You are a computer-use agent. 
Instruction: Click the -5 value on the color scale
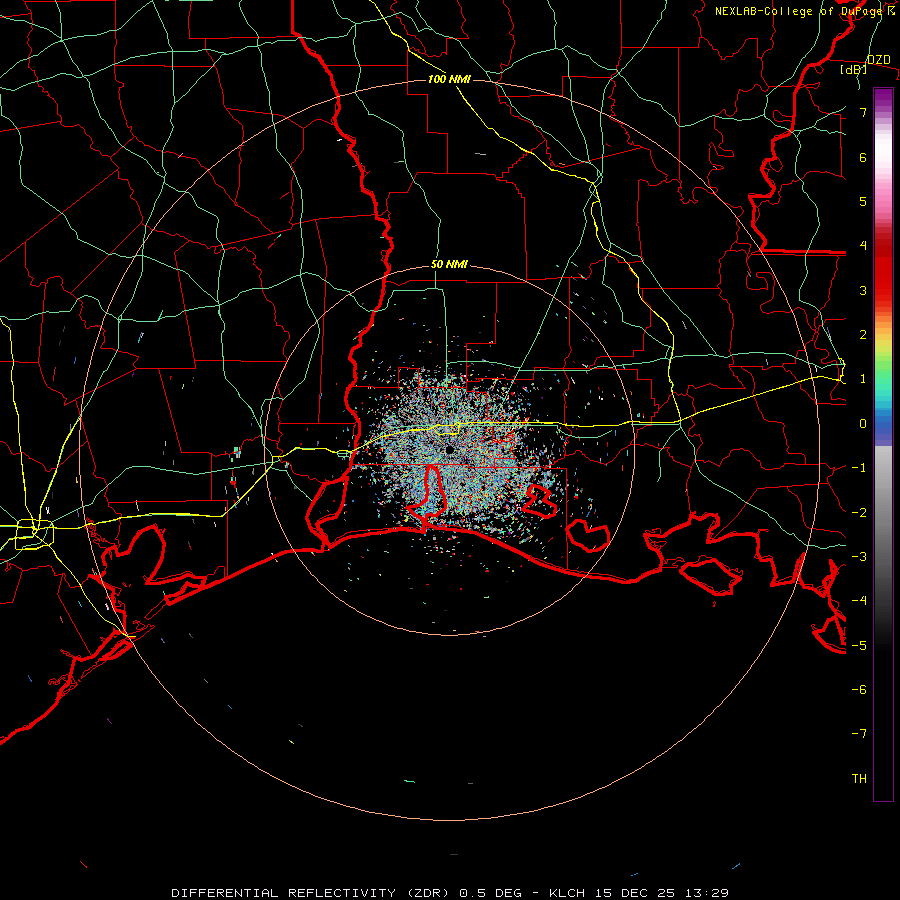[859, 646]
